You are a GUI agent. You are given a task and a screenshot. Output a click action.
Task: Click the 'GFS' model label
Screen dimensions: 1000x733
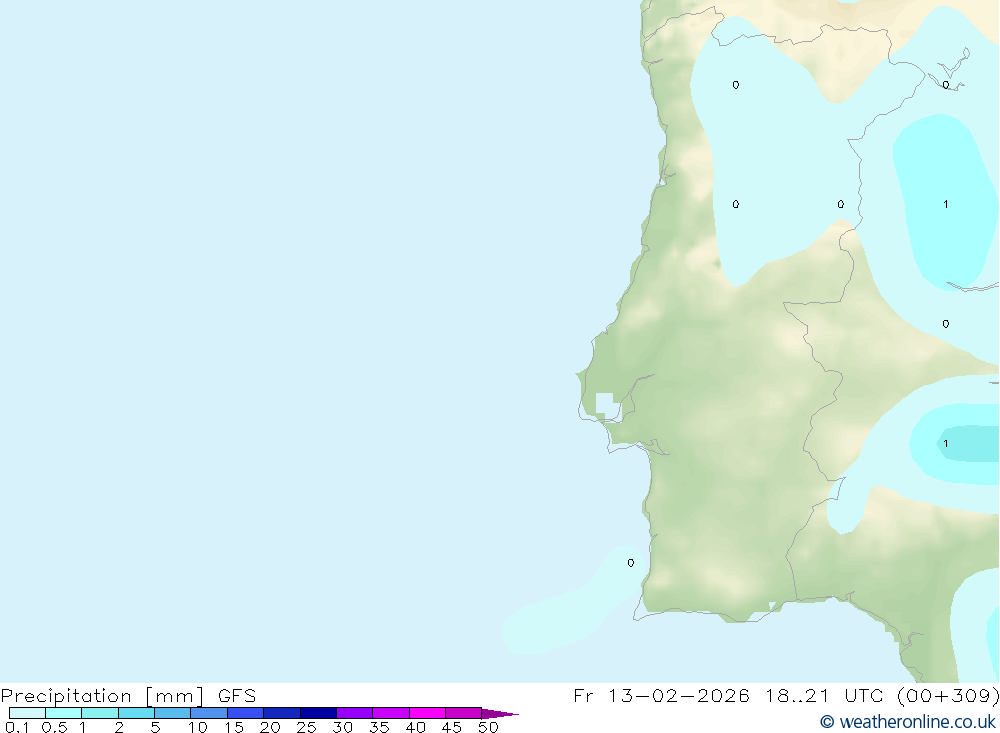click(x=237, y=695)
